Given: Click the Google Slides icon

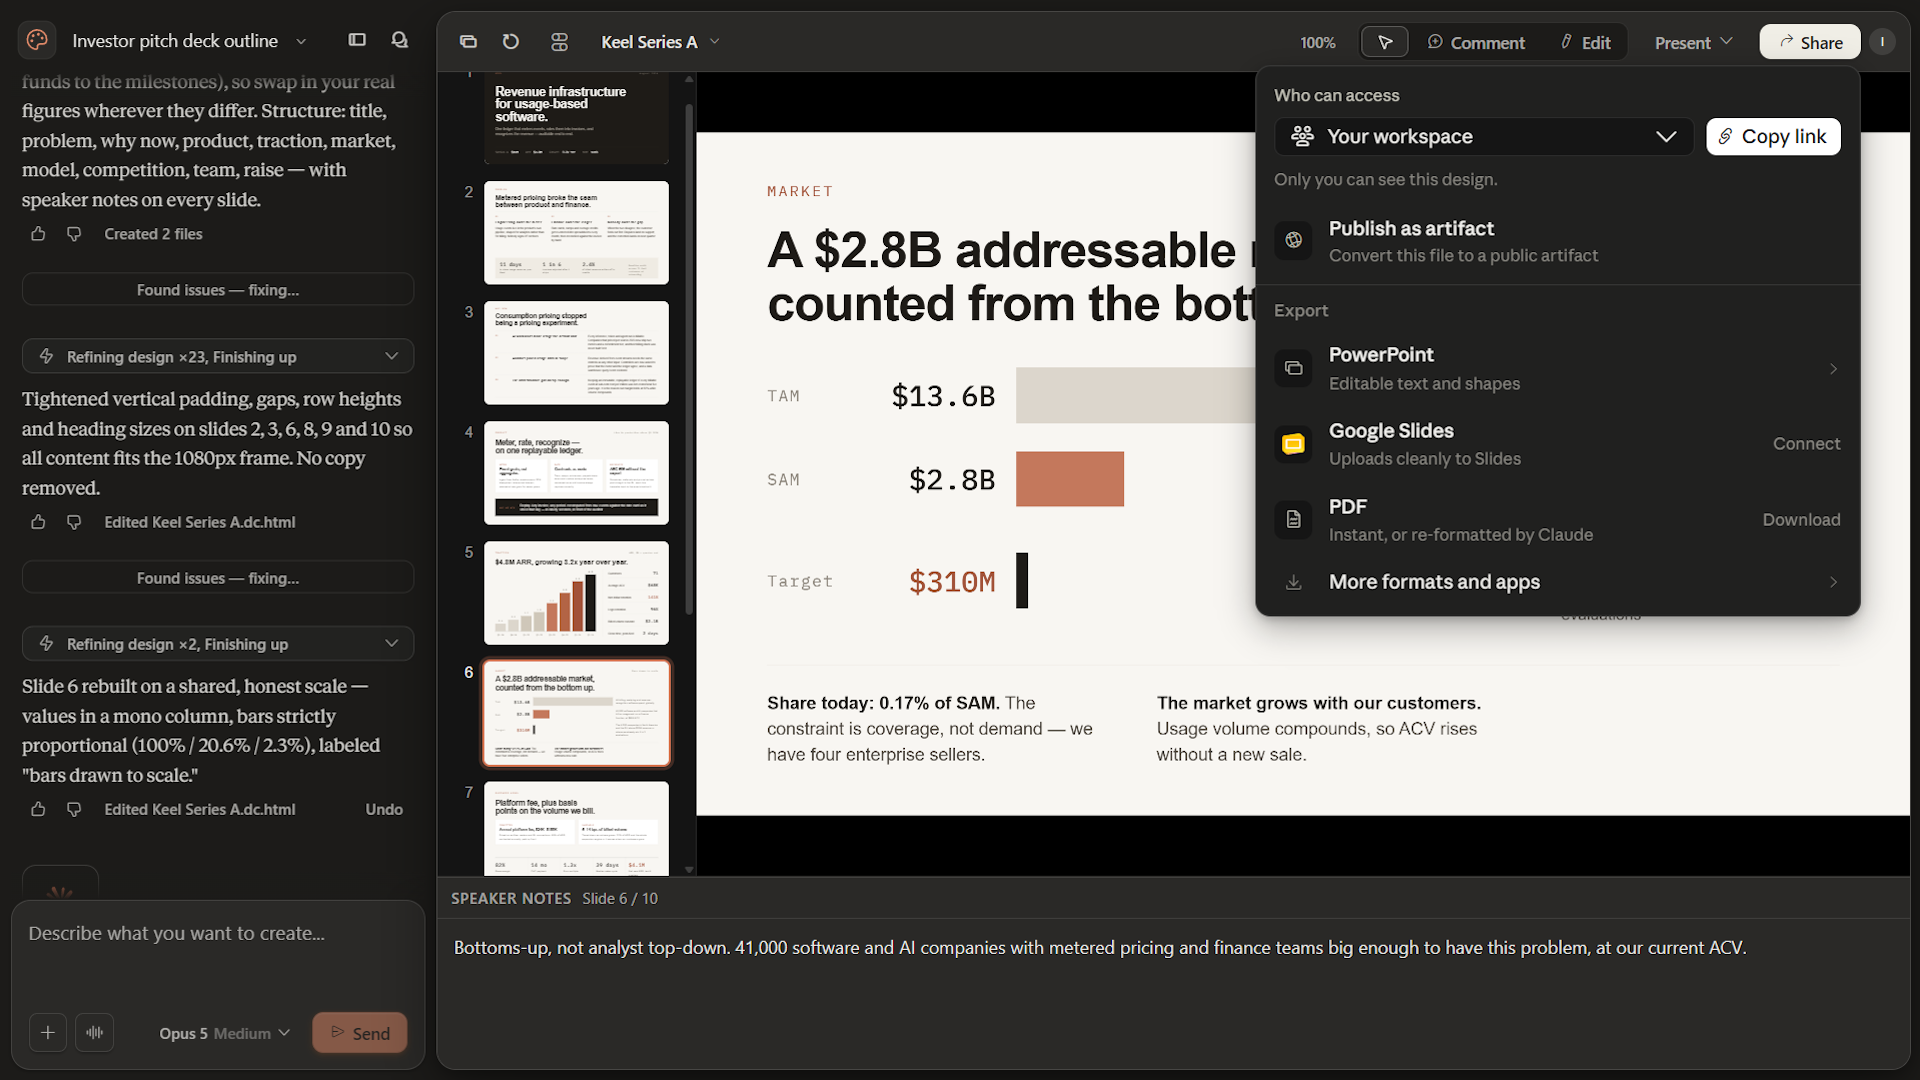Looking at the screenshot, I should coord(1293,444).
